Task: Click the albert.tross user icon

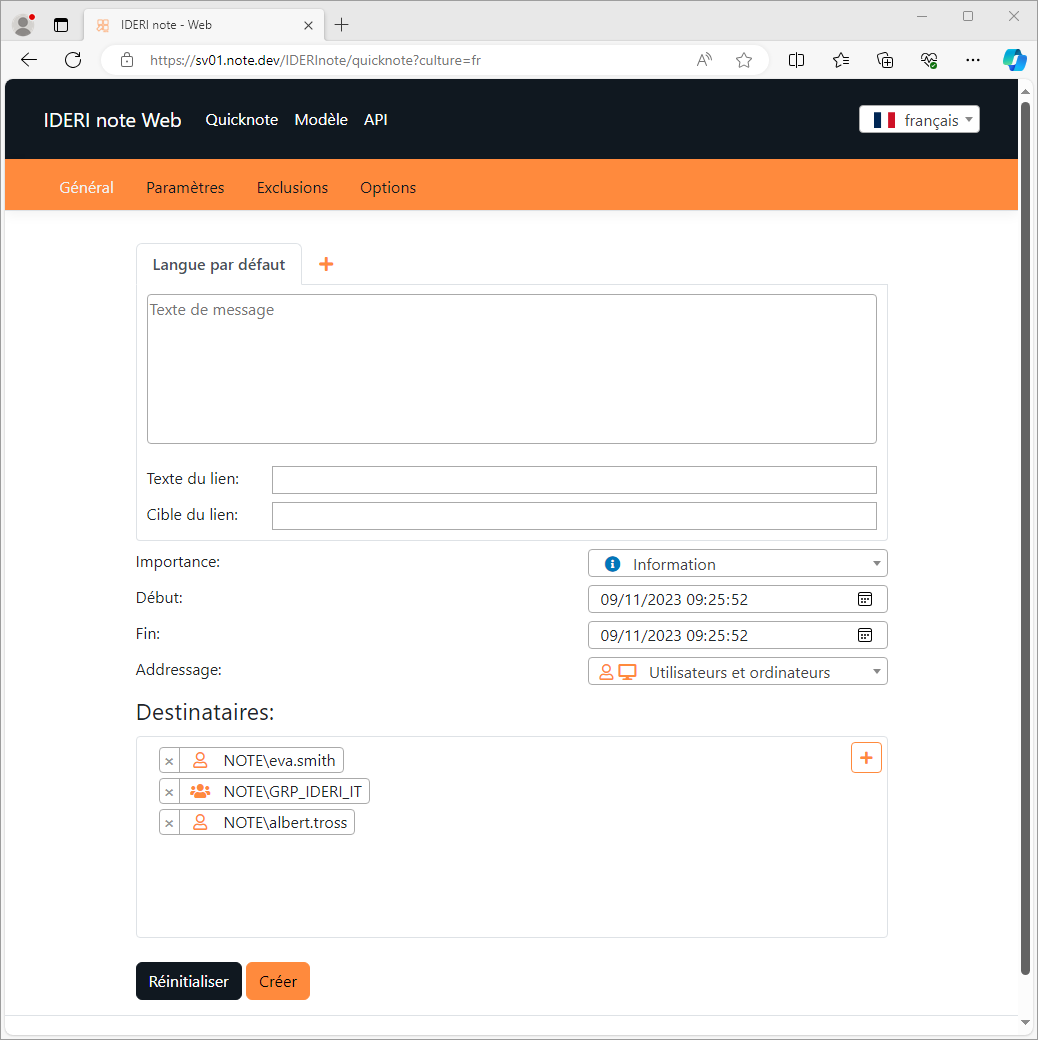Action: click(x=200, y=822)
